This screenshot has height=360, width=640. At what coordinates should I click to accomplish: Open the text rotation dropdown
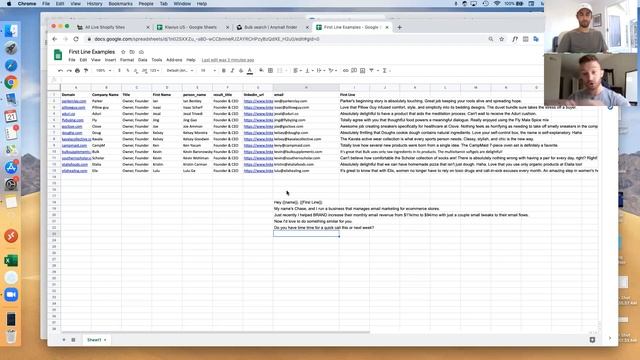pyautogui.click(x=333, y=71)
